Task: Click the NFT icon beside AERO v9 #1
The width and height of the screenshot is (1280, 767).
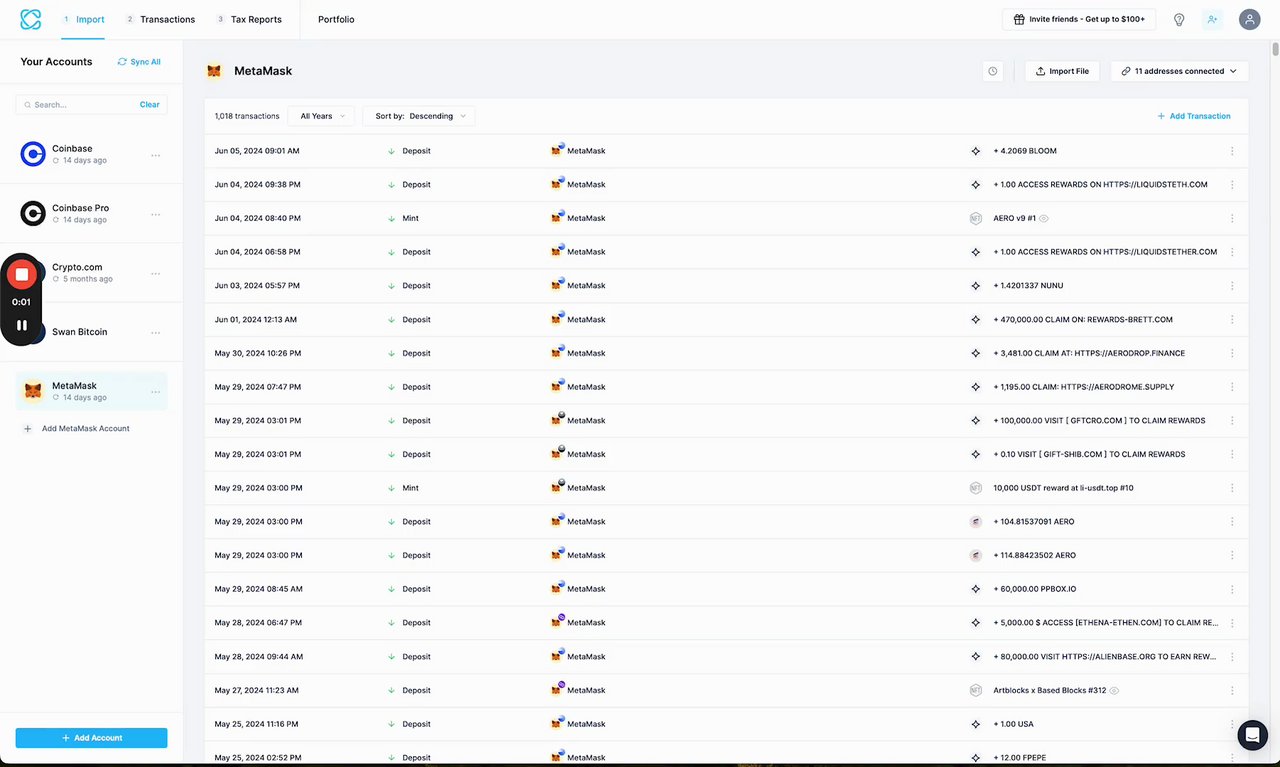Action: 976,218
